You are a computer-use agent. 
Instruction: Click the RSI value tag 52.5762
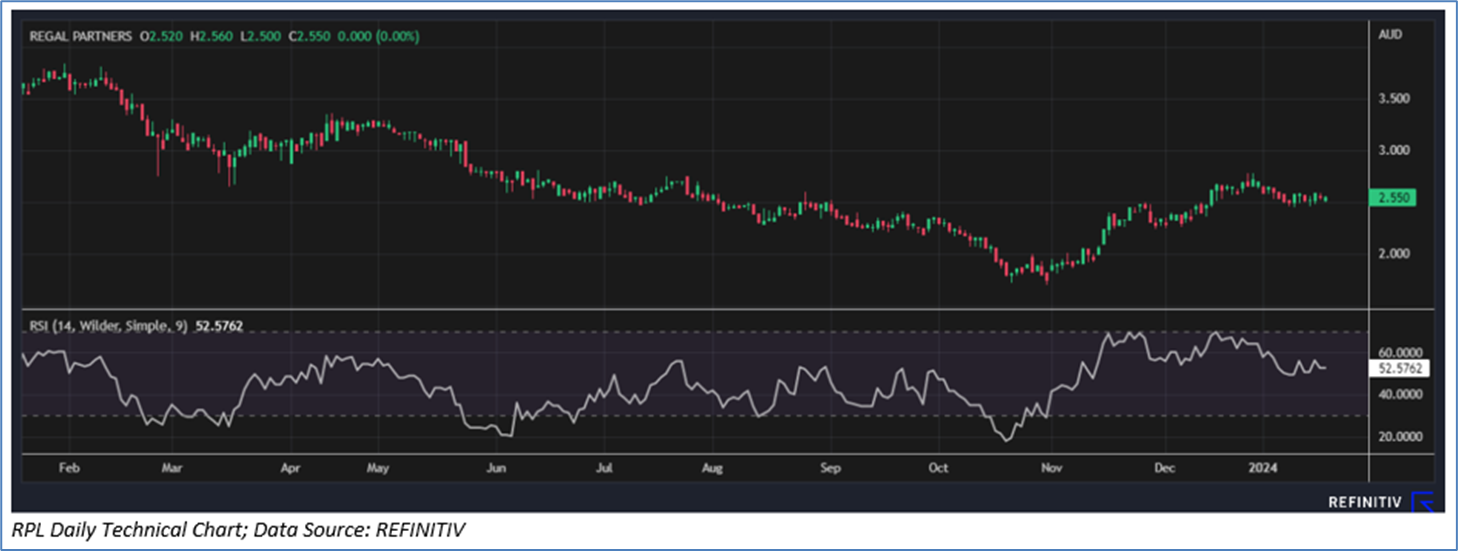1401,368
